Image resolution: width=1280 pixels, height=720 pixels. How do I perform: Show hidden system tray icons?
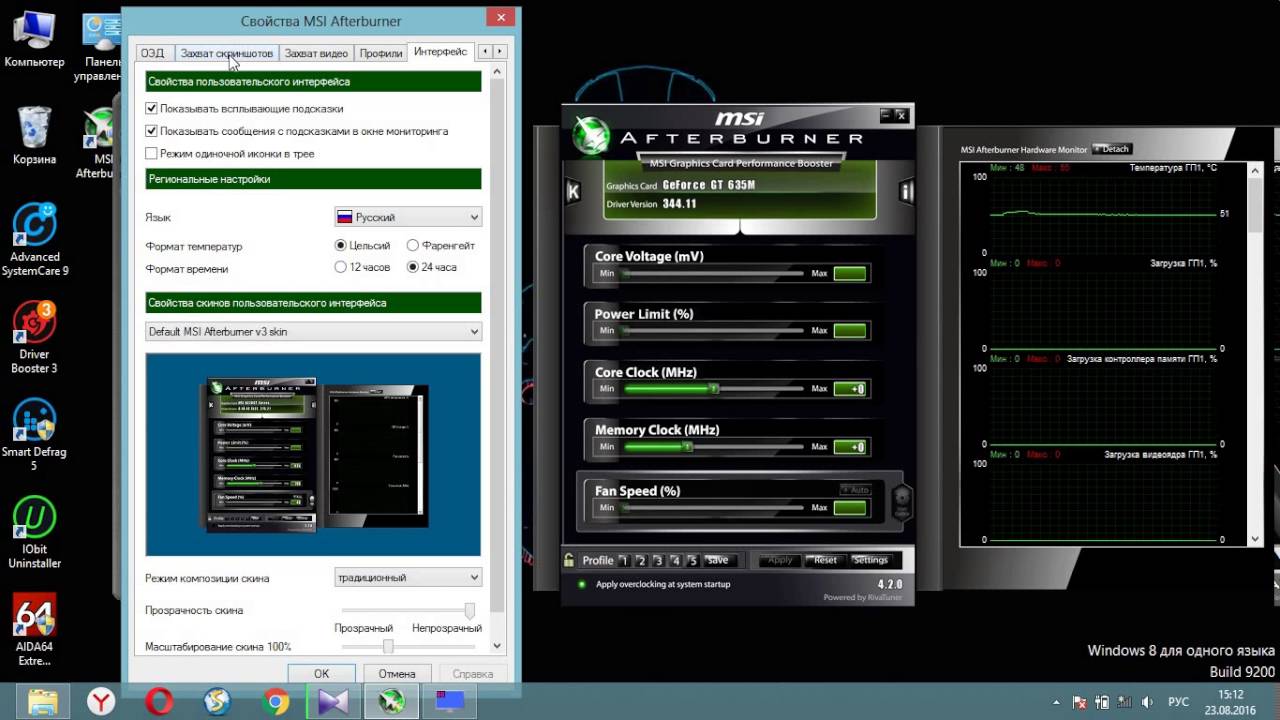point(1056,702)
